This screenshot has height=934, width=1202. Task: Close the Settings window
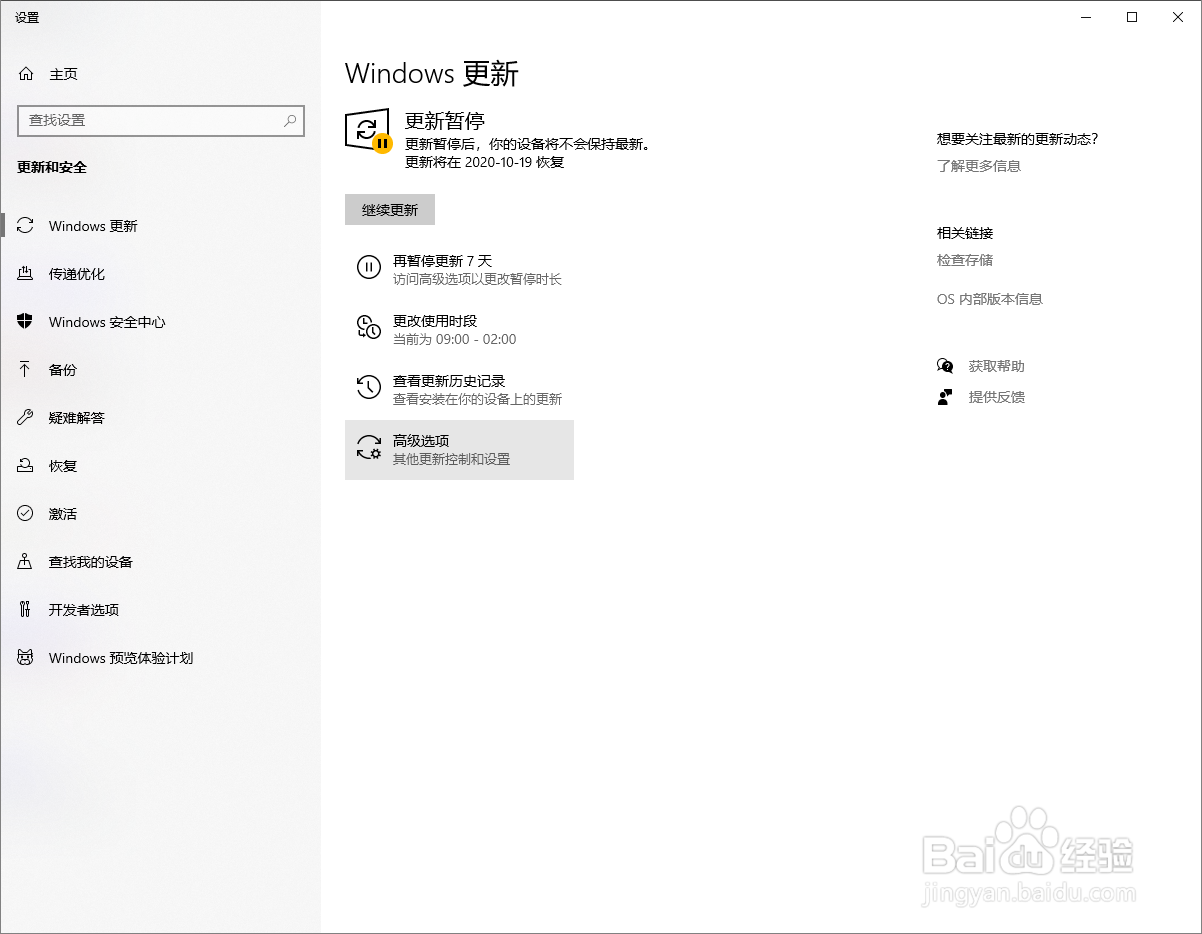tap(1178, 17)
